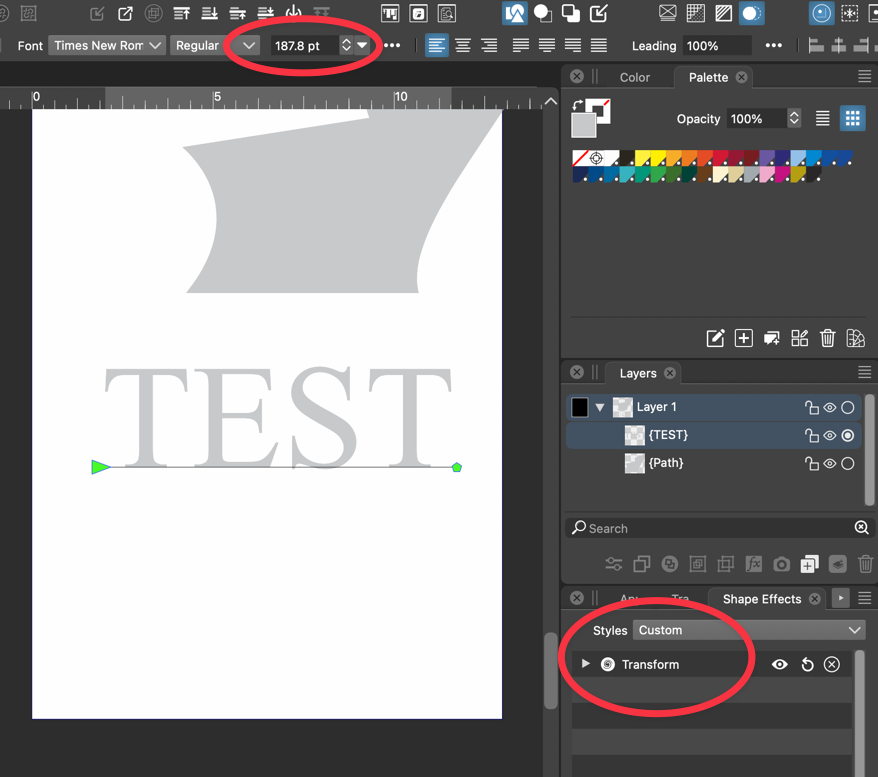Viewport: 878px width, 777px height.
Task: Add a new swatch with the plus icon
Action: click(x=743, y=338)
